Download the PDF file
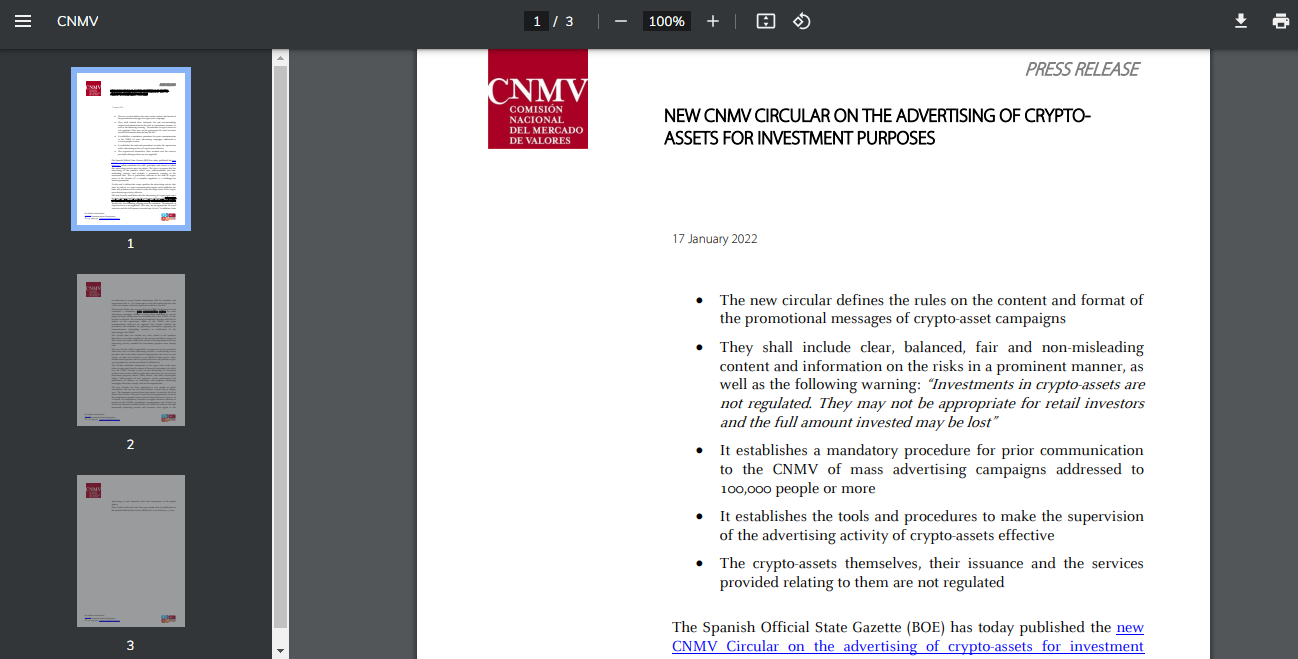Viewport: 1298px width, 659px height. (1241, 21)
